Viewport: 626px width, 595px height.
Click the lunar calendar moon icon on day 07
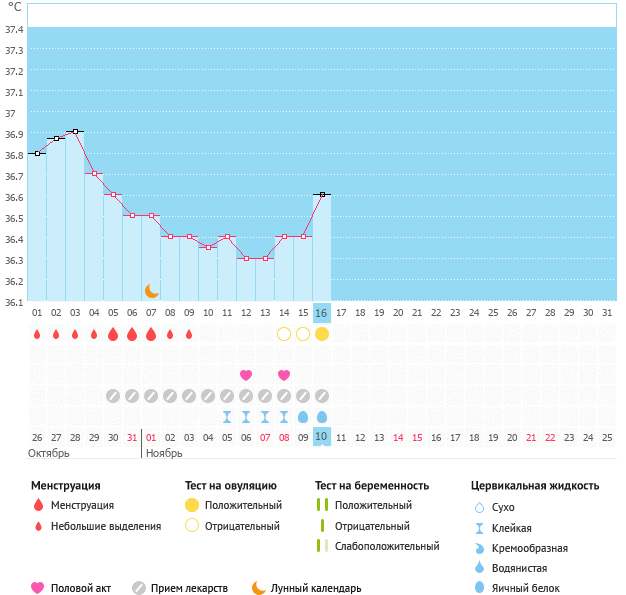click(x=151, y=290)
